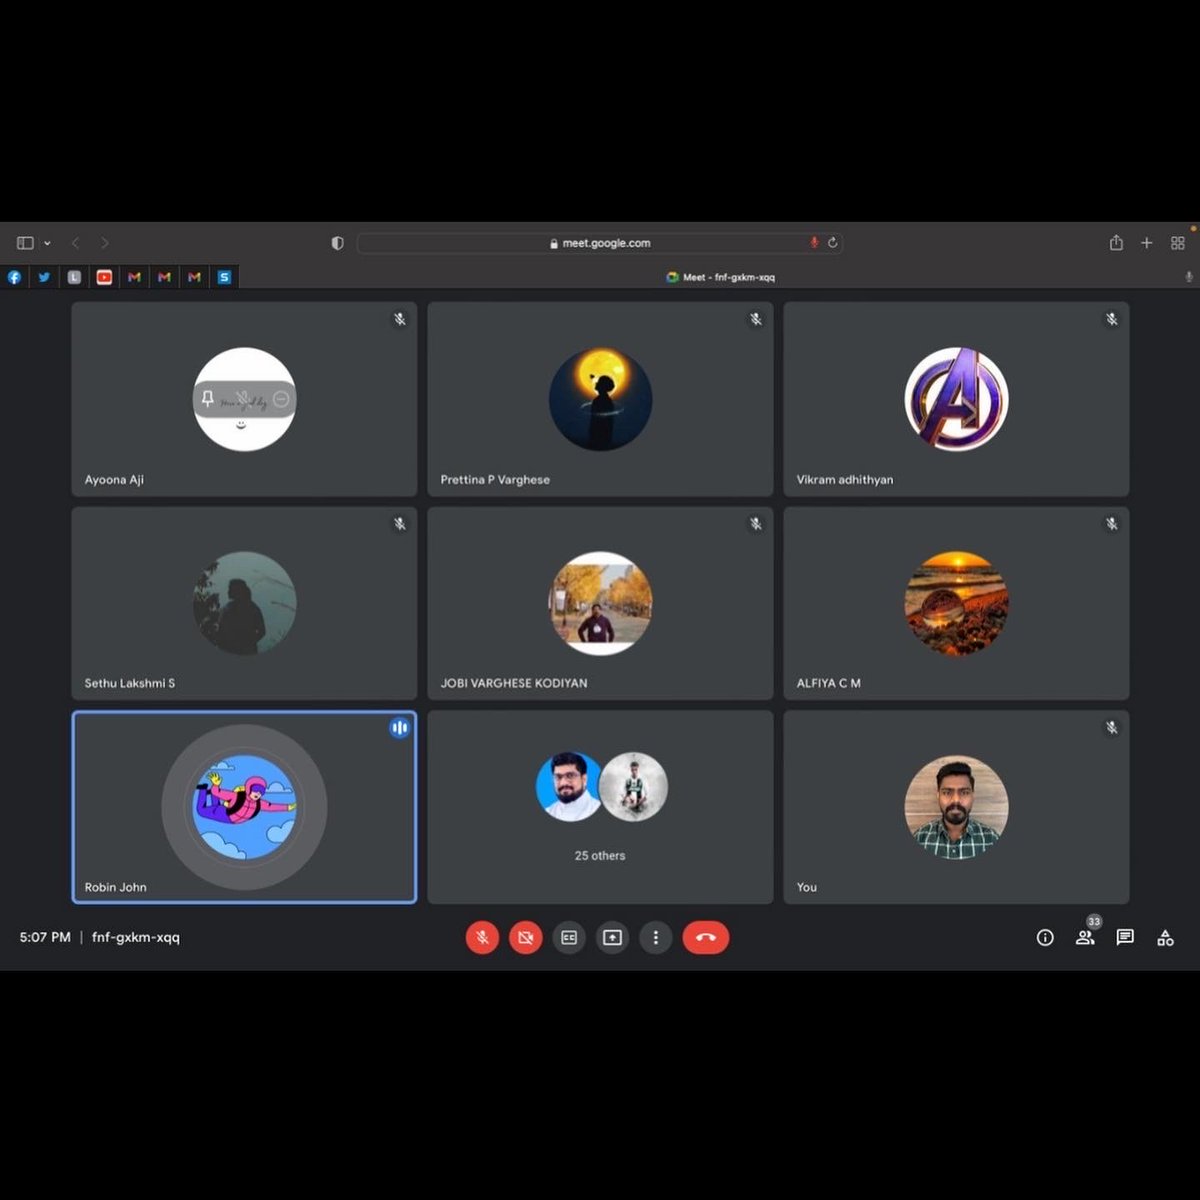This screenshot has height=1200, width=1200.
Task: Open the Safari share icon
Action: [1116, 243]
